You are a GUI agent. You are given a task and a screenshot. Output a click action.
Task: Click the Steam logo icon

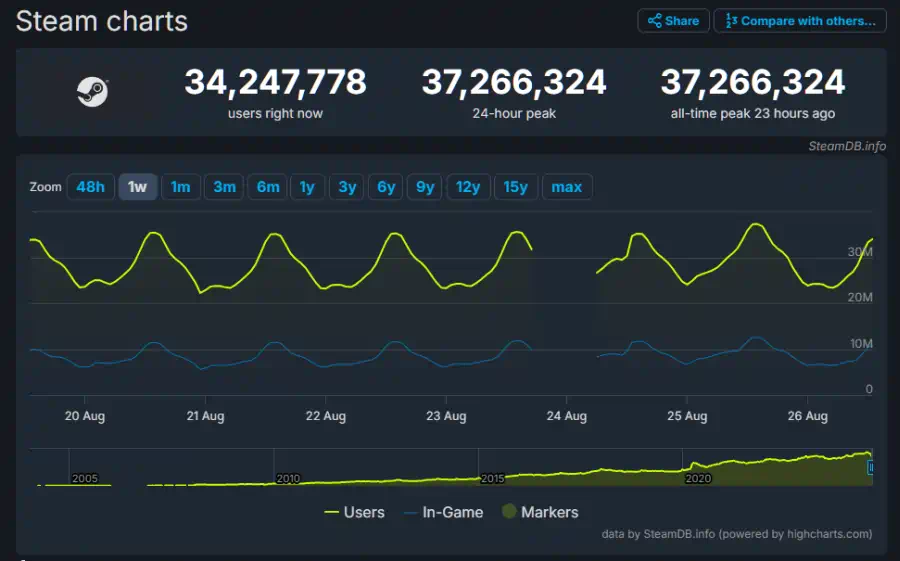[x=92, y=92]
